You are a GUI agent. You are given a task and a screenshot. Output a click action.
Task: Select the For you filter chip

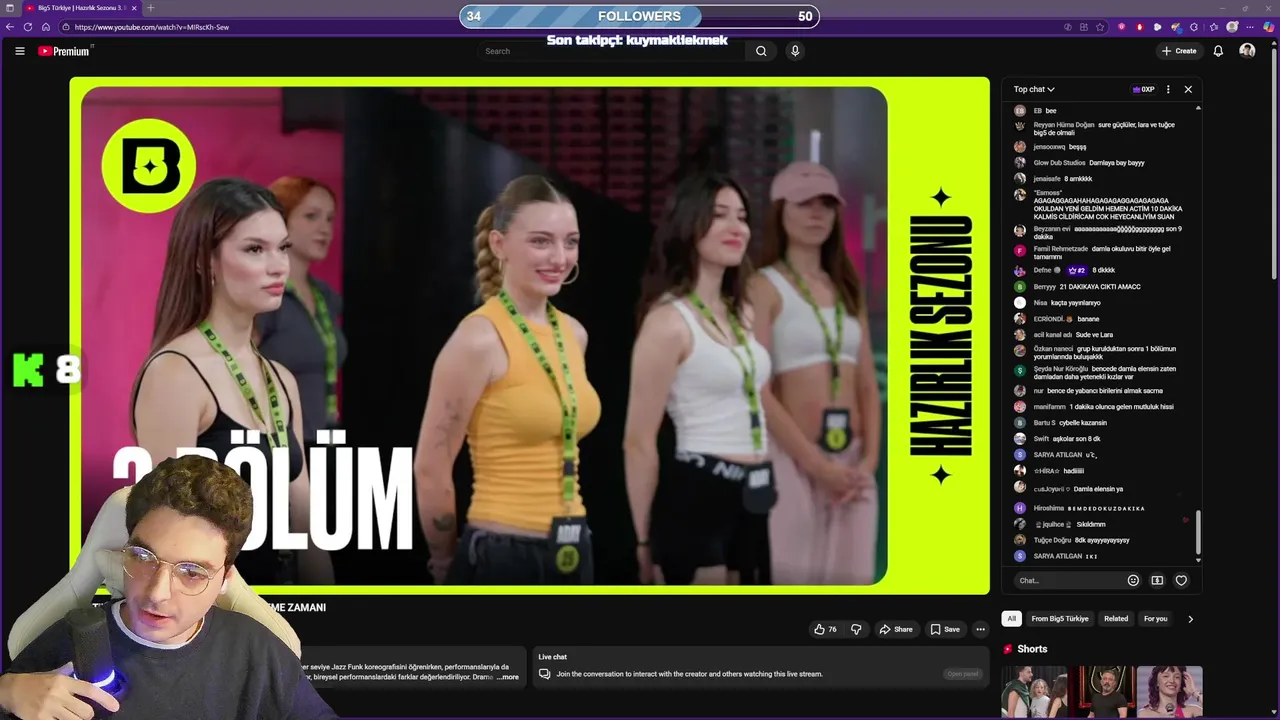point(1155,619)
